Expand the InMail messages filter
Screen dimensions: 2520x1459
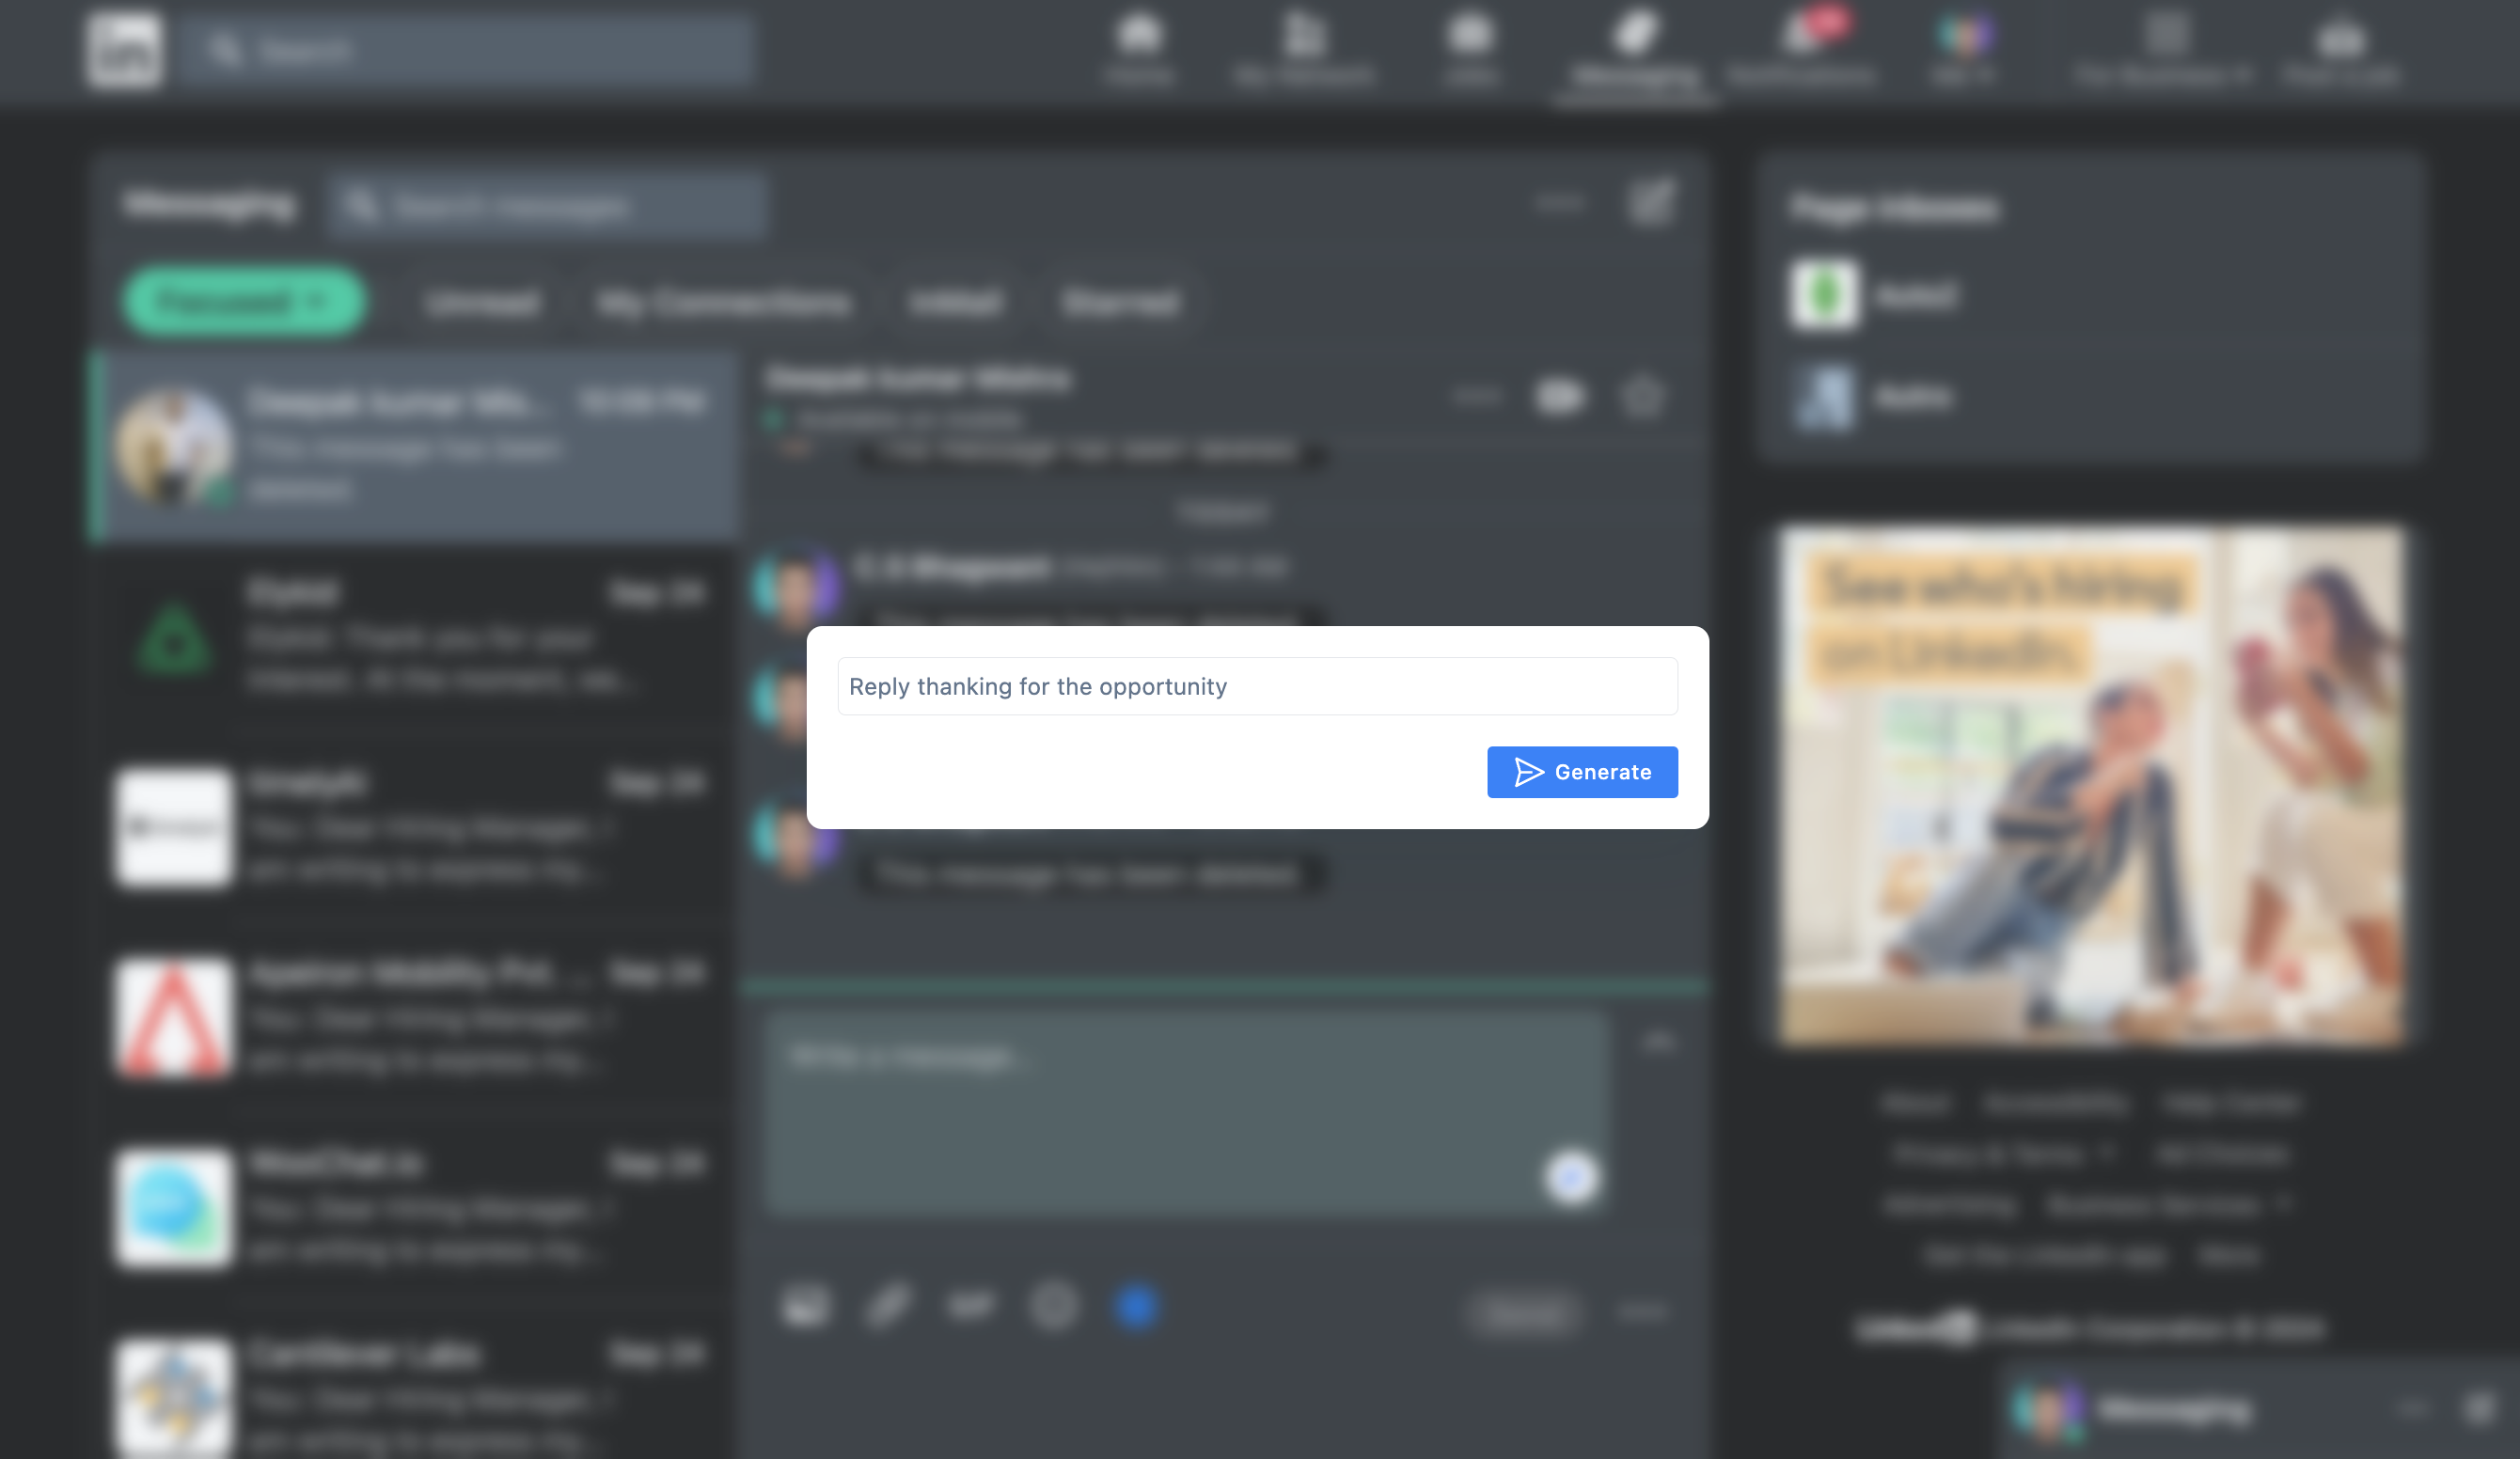point(955,301)
